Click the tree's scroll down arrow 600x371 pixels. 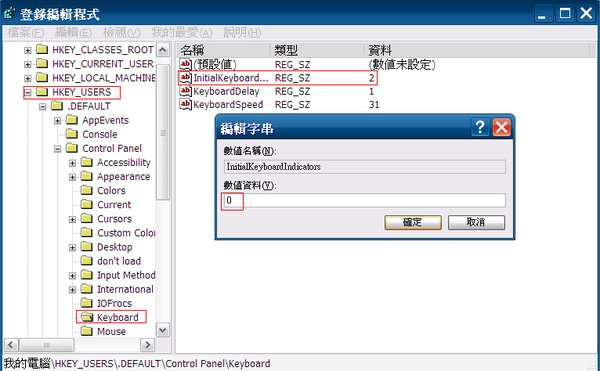click(x=163, y=330)
